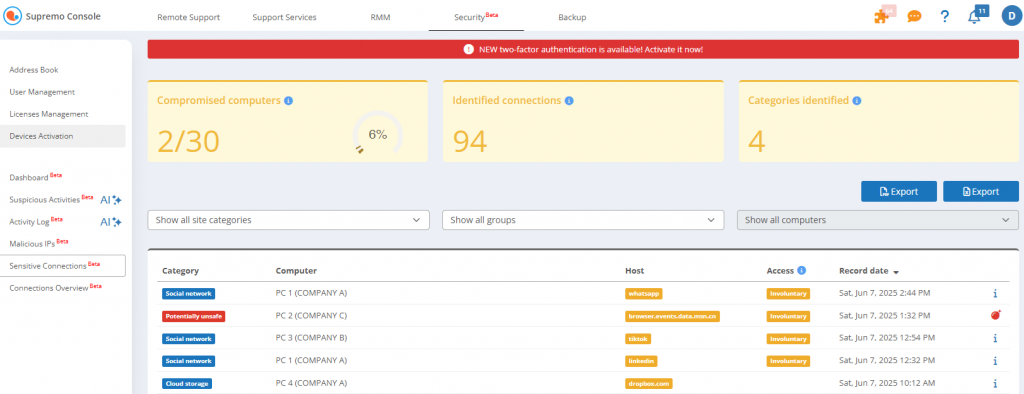The image size is (1024, 394).
Task: Click the 94 identified connections value
Action: [470, 141]
